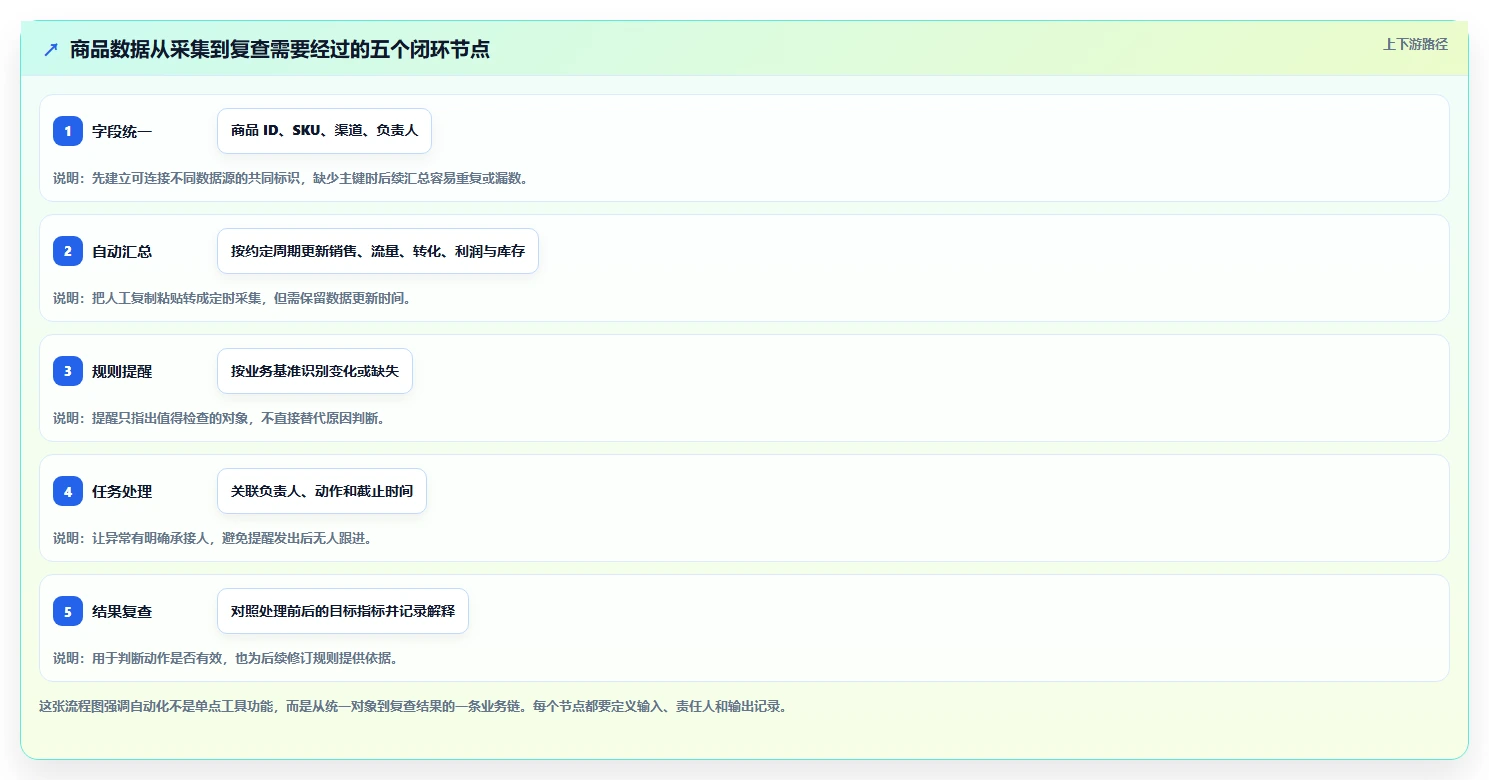Click the title 商品数据从采集到复查需要经过的五个闭环节点
The height and width of the screenshot is (780, 1489).
pyautogui.click(x=280, y=49)
